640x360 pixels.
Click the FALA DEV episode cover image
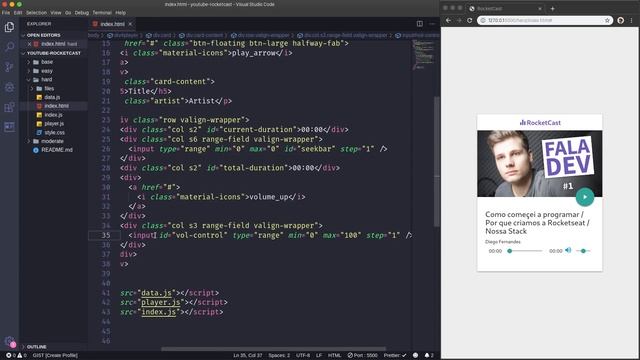coord(540,164)
